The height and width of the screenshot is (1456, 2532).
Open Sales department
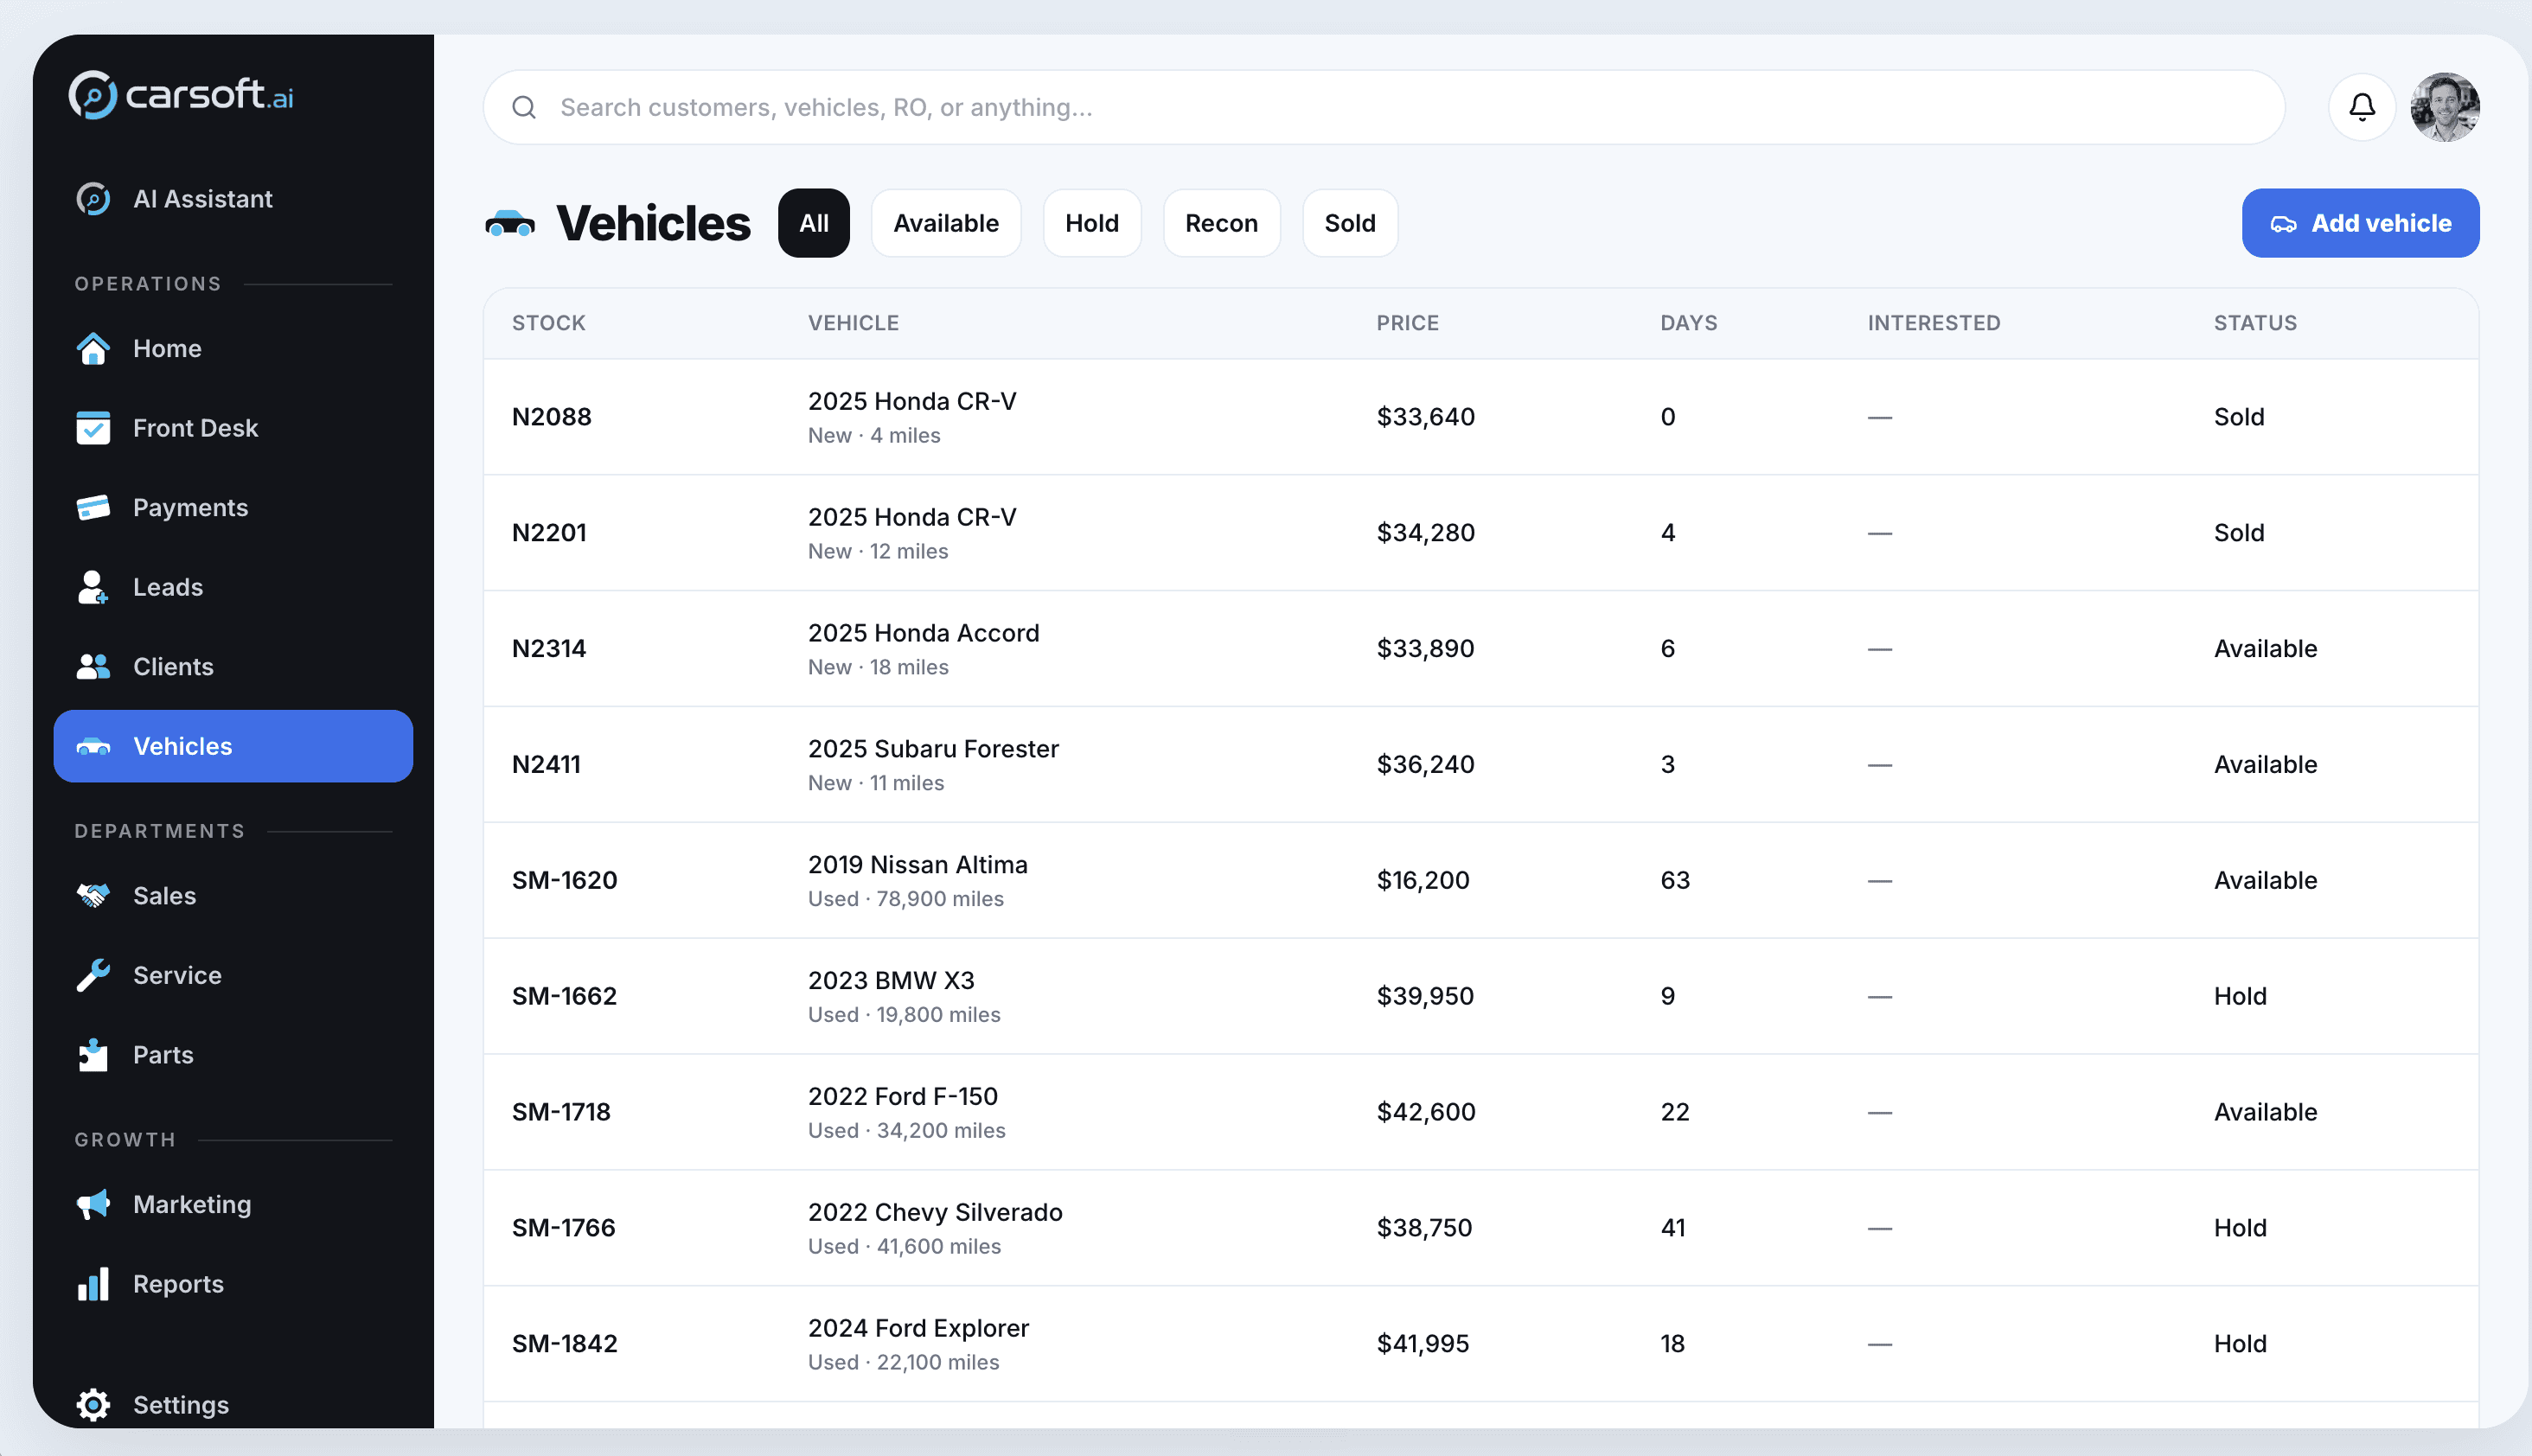coord(233,895)
